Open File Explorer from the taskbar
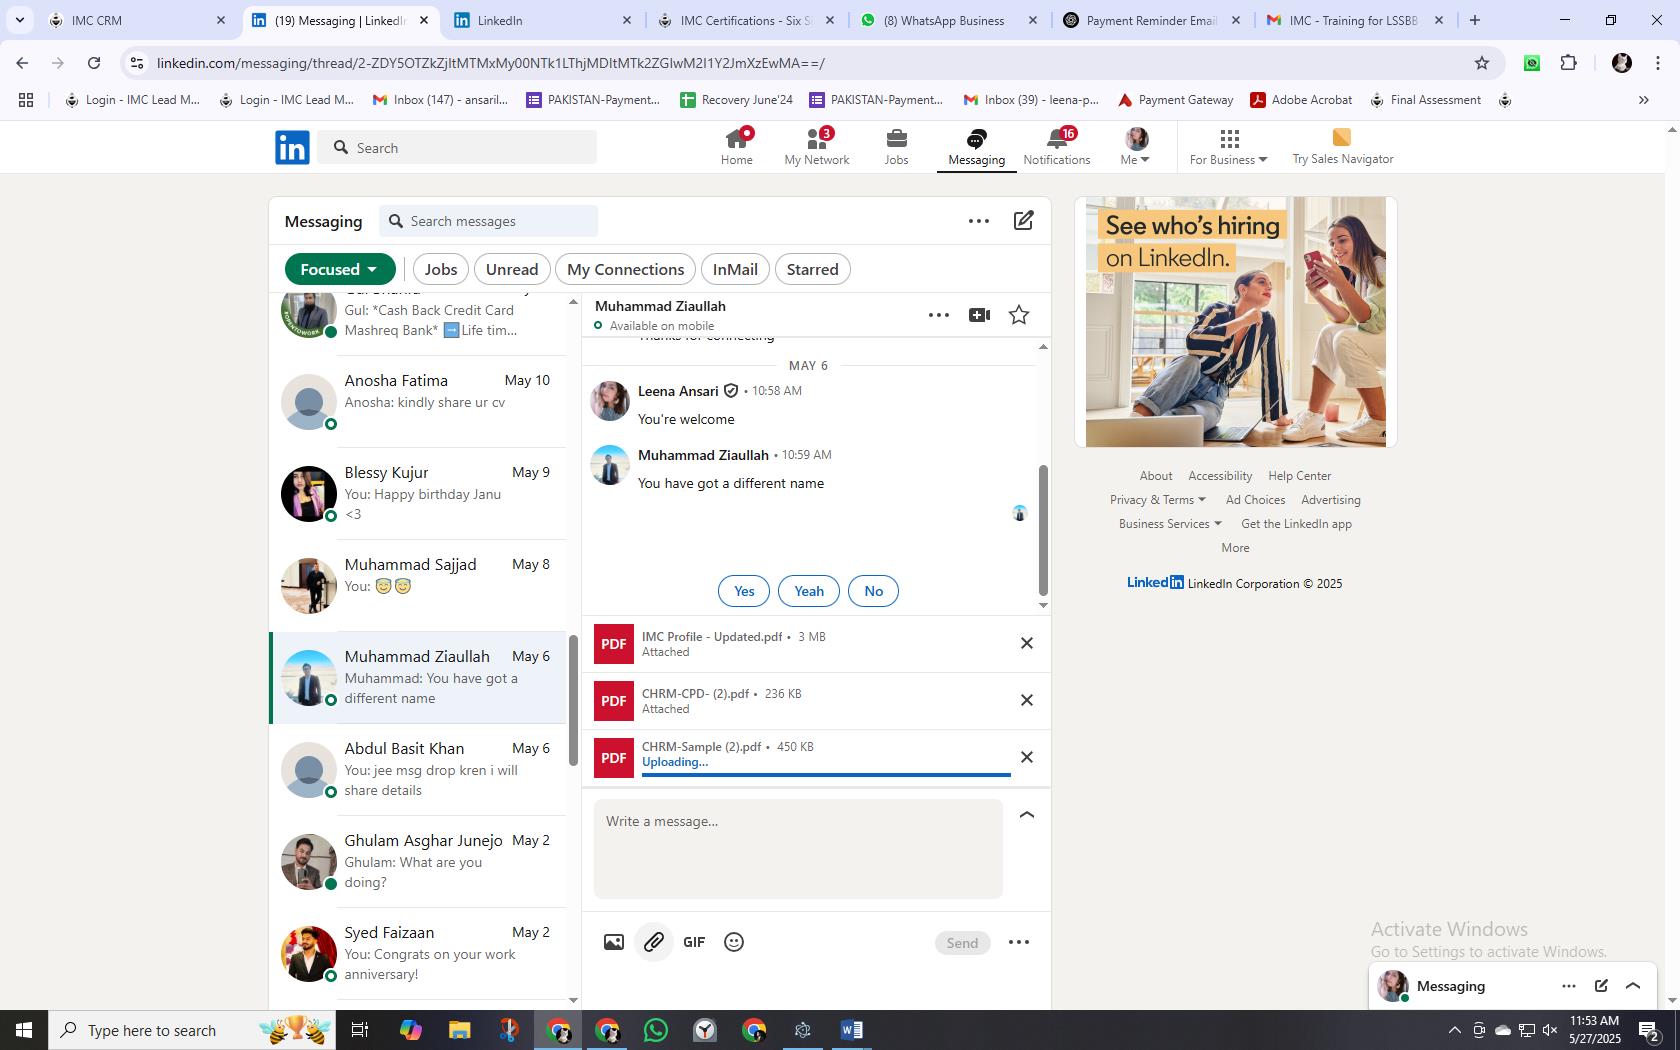The height and width of the screenshot is (1050, 1680). [x=459, y=1030]
